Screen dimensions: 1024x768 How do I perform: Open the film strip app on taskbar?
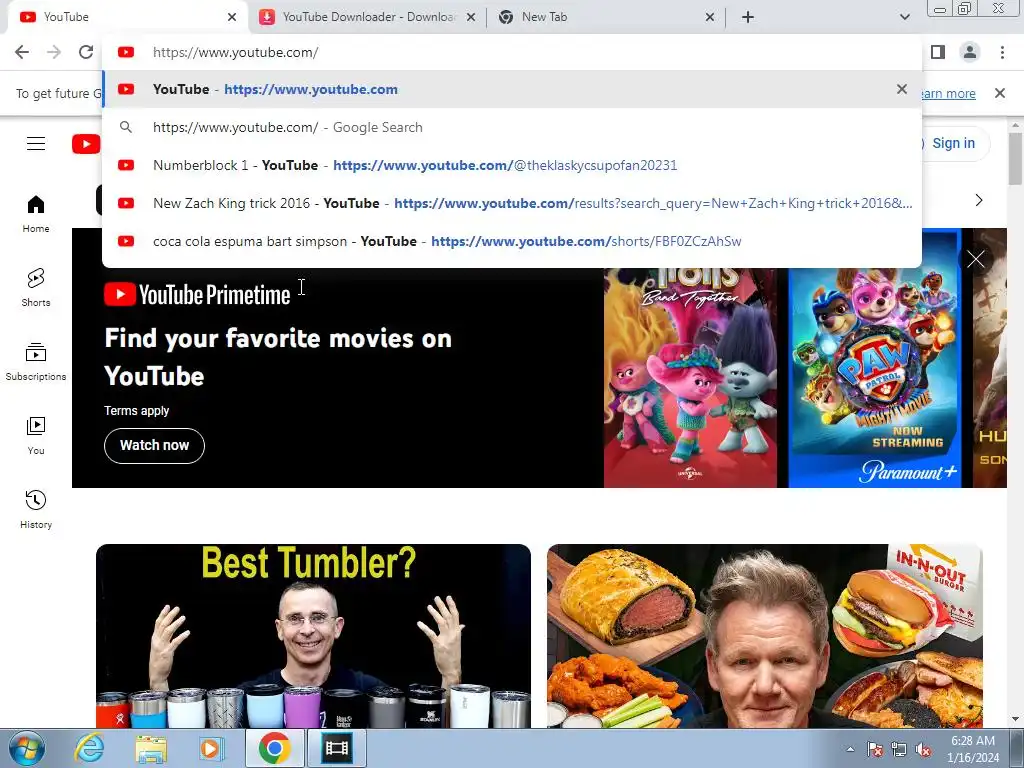[336, 748]
